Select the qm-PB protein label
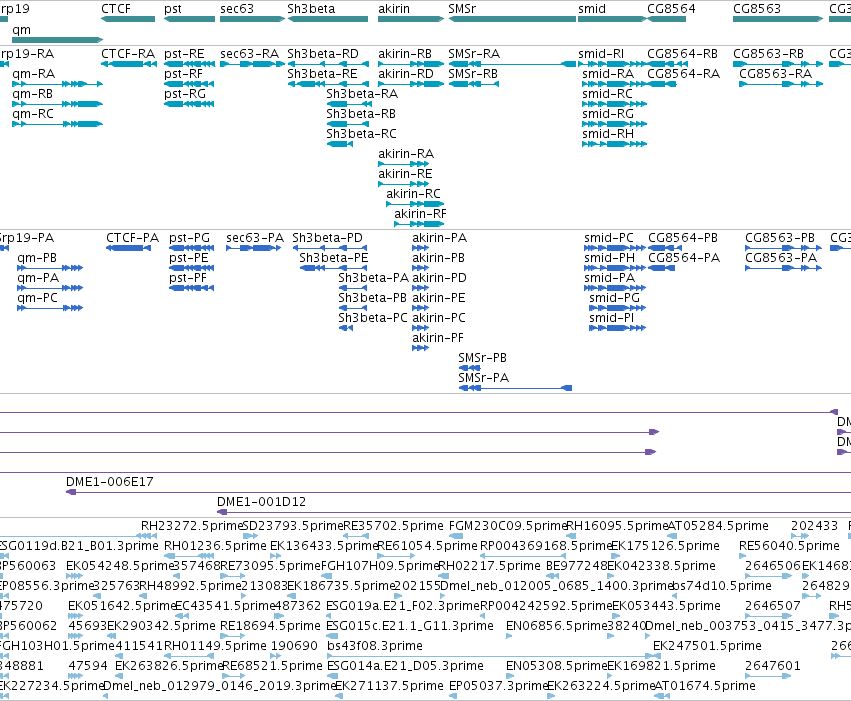Image resolution: width=851 pixels, height=701 pixels. tap(37, 258)
